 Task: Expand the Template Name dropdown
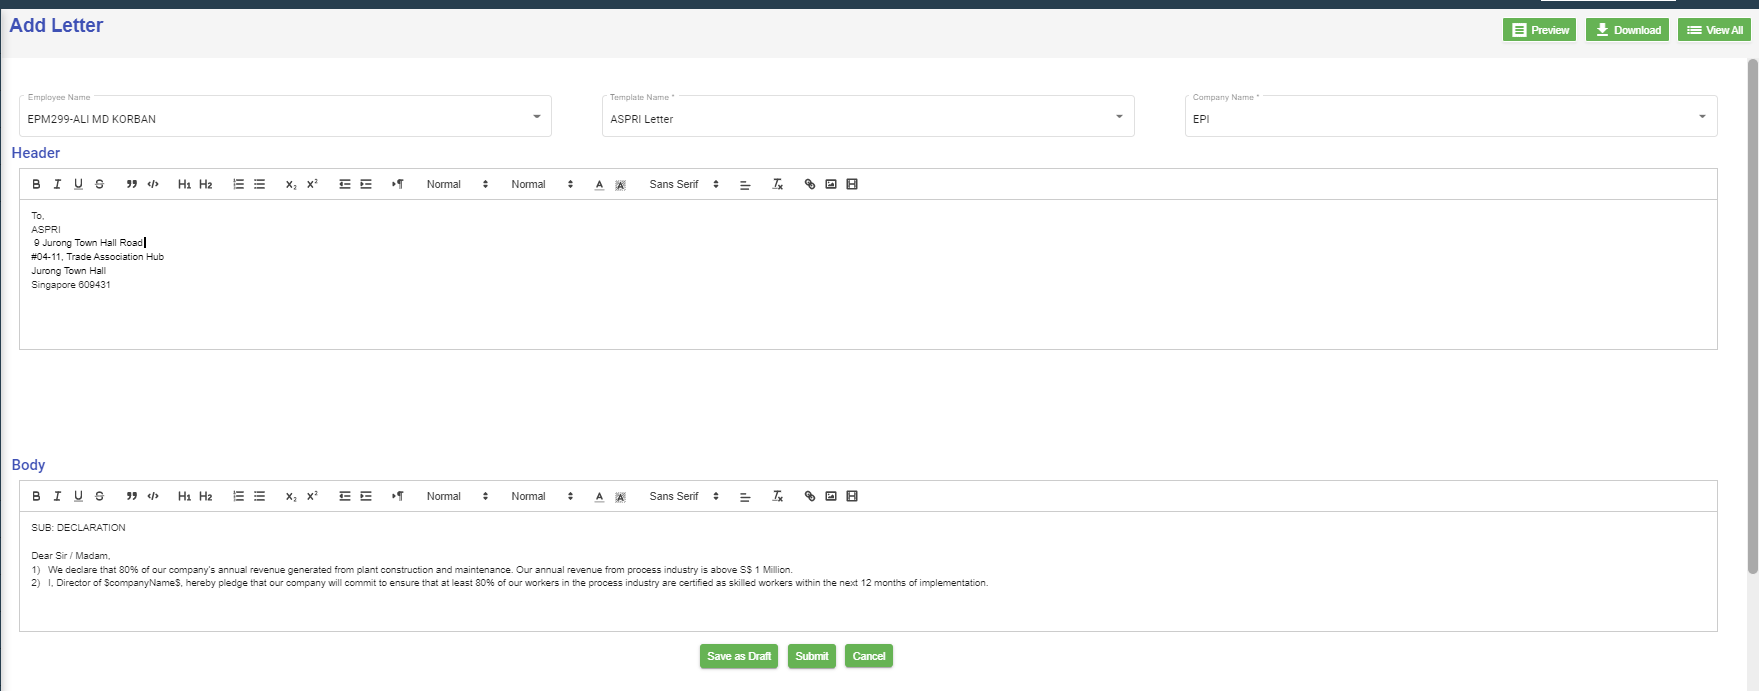[867, 118]
